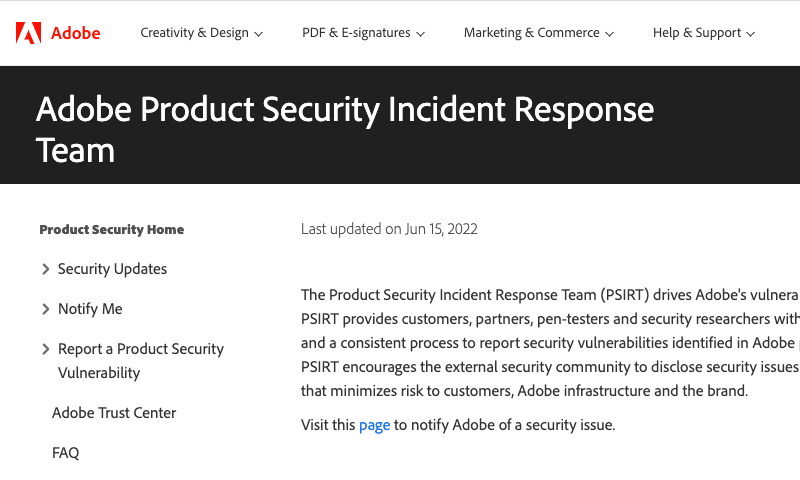The height and width of the screenshot is (480, 800).
Task: Open the Security Updates sidebar link
Action: (x=112, y=269)
